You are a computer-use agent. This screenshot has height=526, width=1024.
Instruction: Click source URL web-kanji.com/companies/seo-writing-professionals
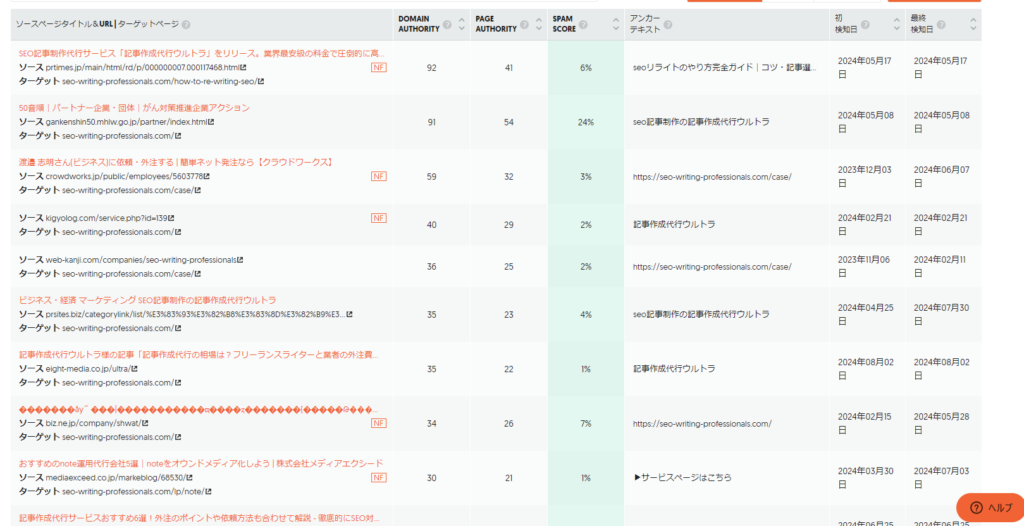(x=141, y=260)
